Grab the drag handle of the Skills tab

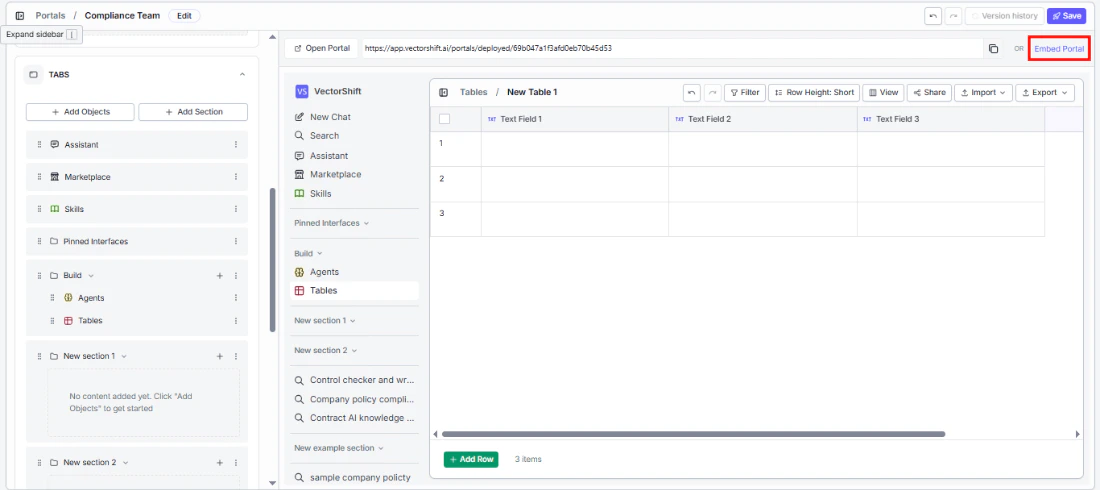pyautogui.click(x=39, y=209)
